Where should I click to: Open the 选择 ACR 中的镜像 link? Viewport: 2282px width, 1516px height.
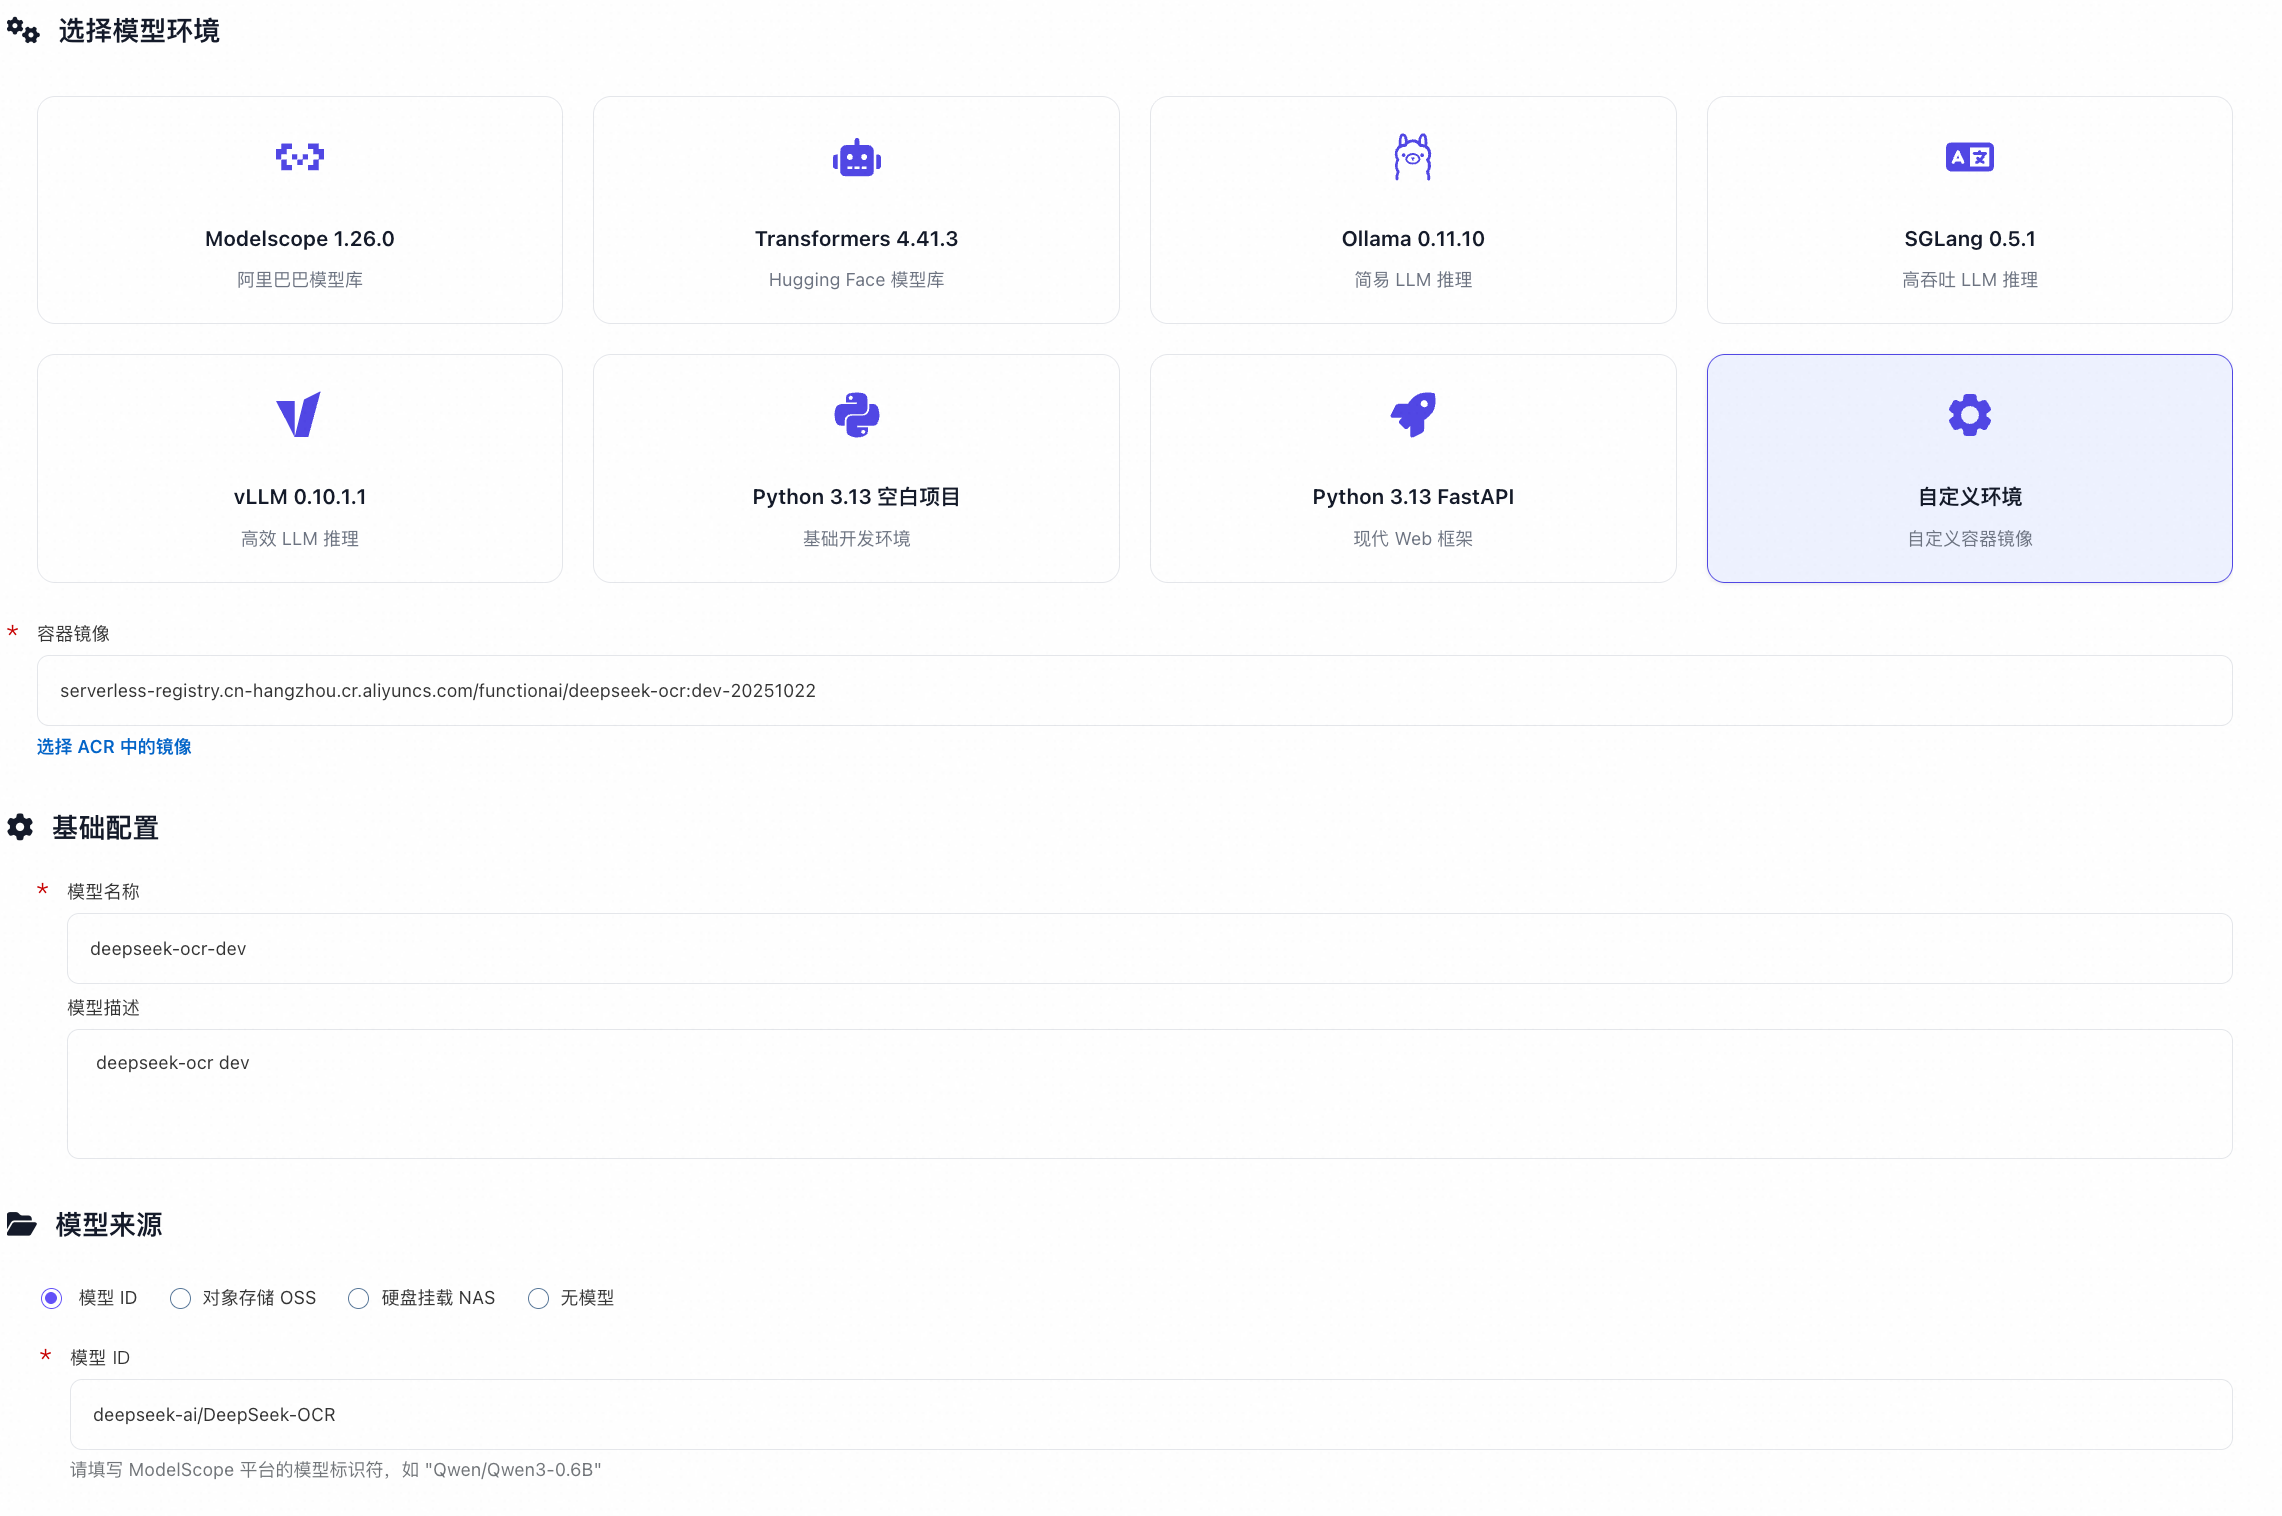click(114, 747)
